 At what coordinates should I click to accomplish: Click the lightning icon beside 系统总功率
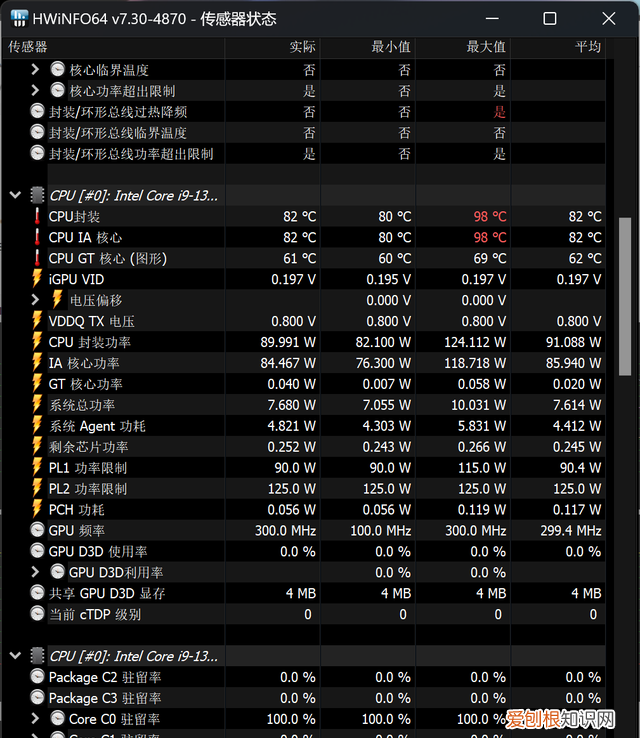[37, 404]
